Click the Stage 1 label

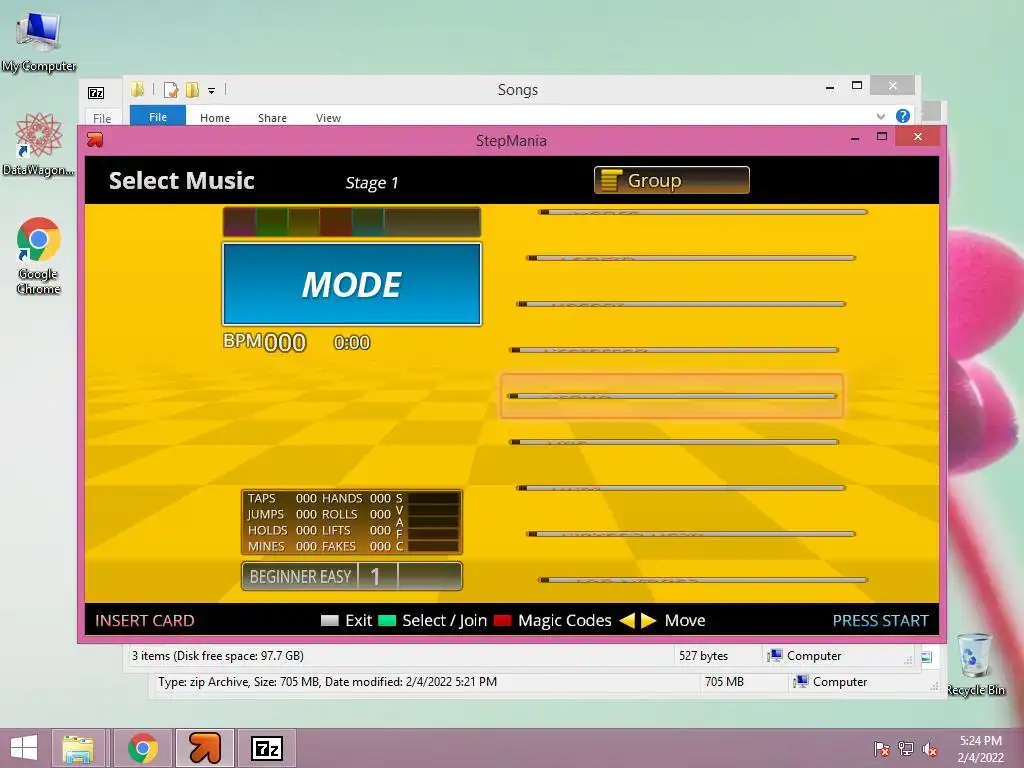tap(372, 183)
